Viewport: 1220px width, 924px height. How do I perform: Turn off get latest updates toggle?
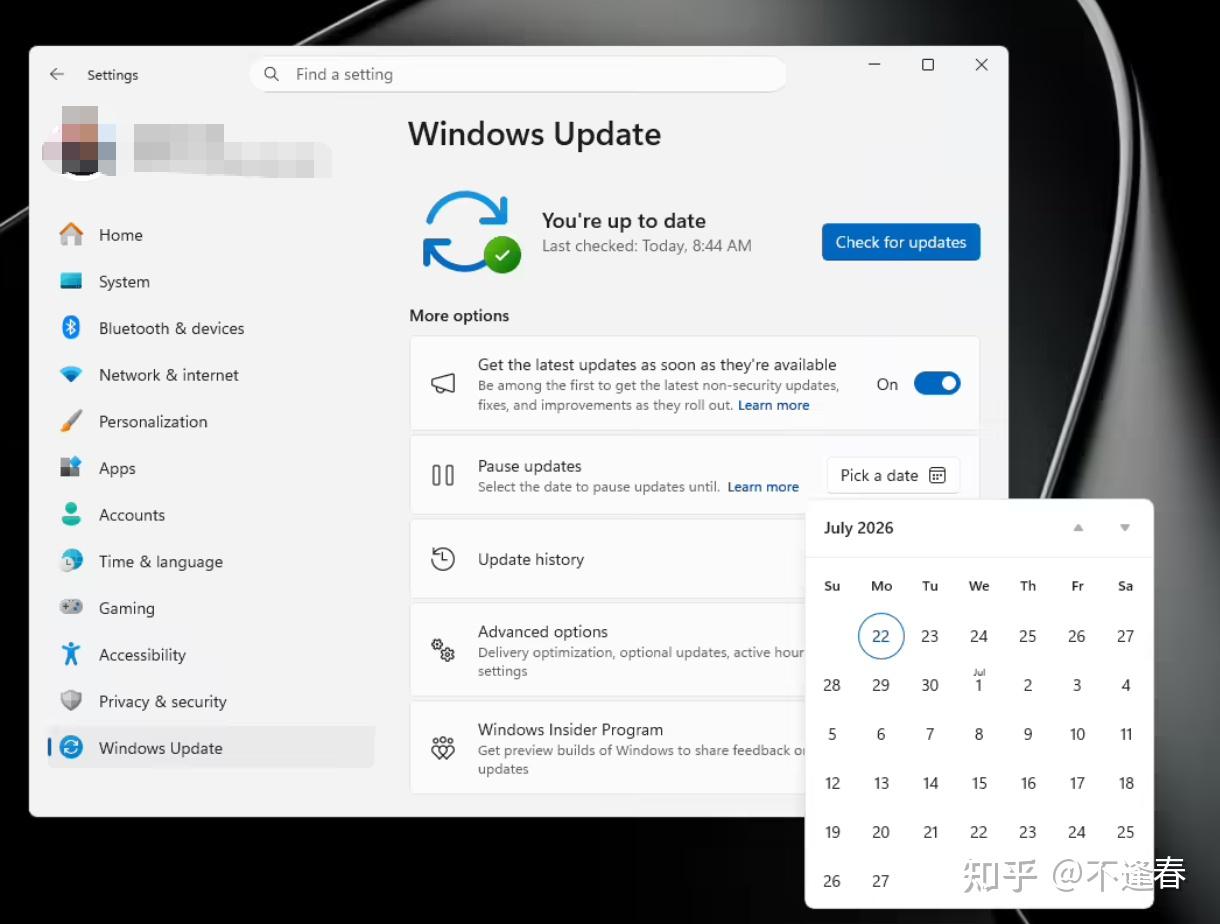click(x=937, y=384)
